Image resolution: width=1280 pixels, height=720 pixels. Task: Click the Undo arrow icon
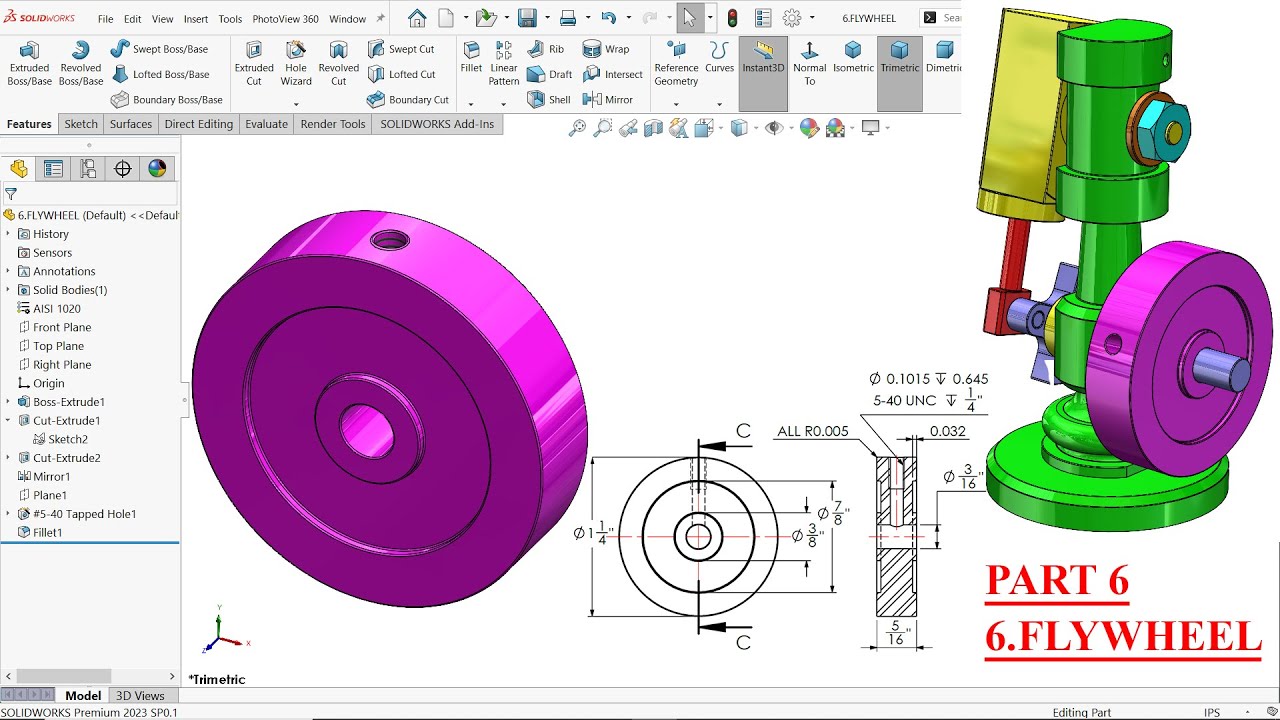tap(608, 18)
